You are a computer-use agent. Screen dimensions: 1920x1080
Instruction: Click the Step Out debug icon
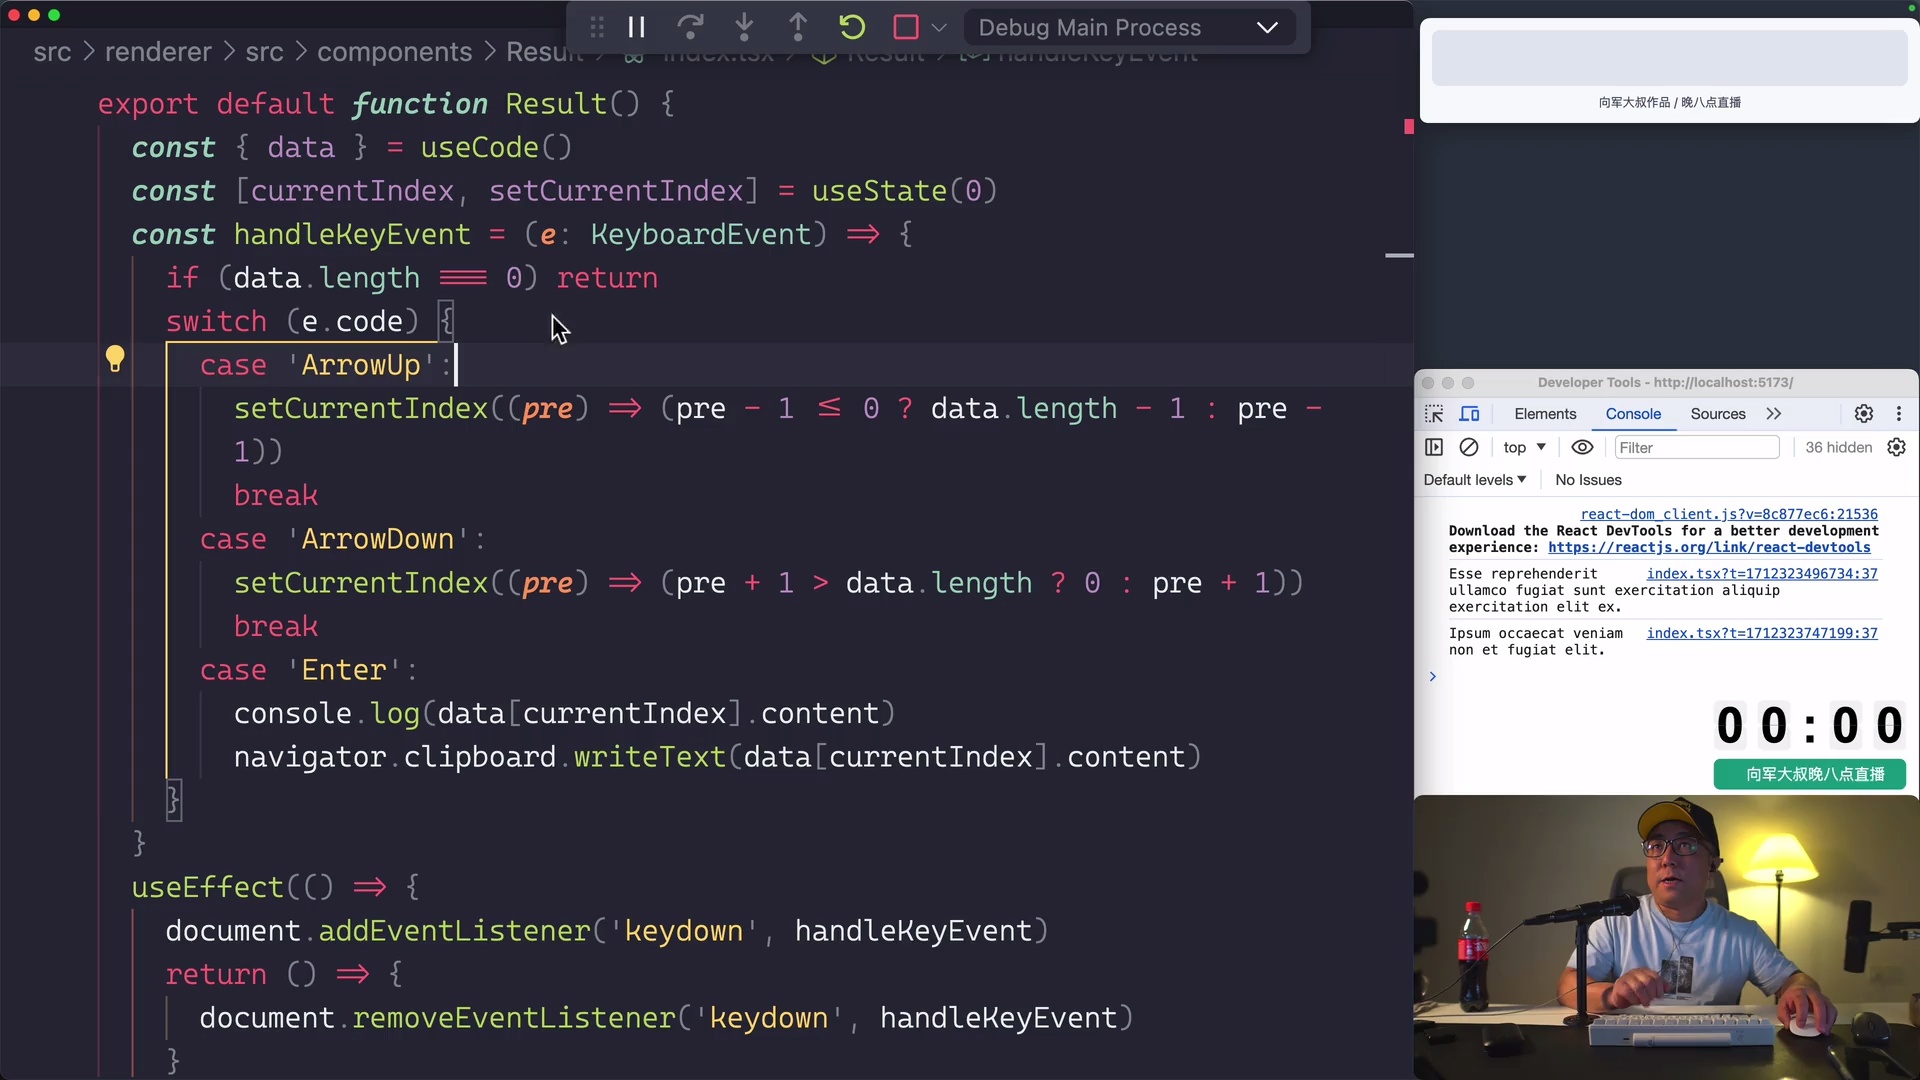pyautogui.click(x=799, y=27)
